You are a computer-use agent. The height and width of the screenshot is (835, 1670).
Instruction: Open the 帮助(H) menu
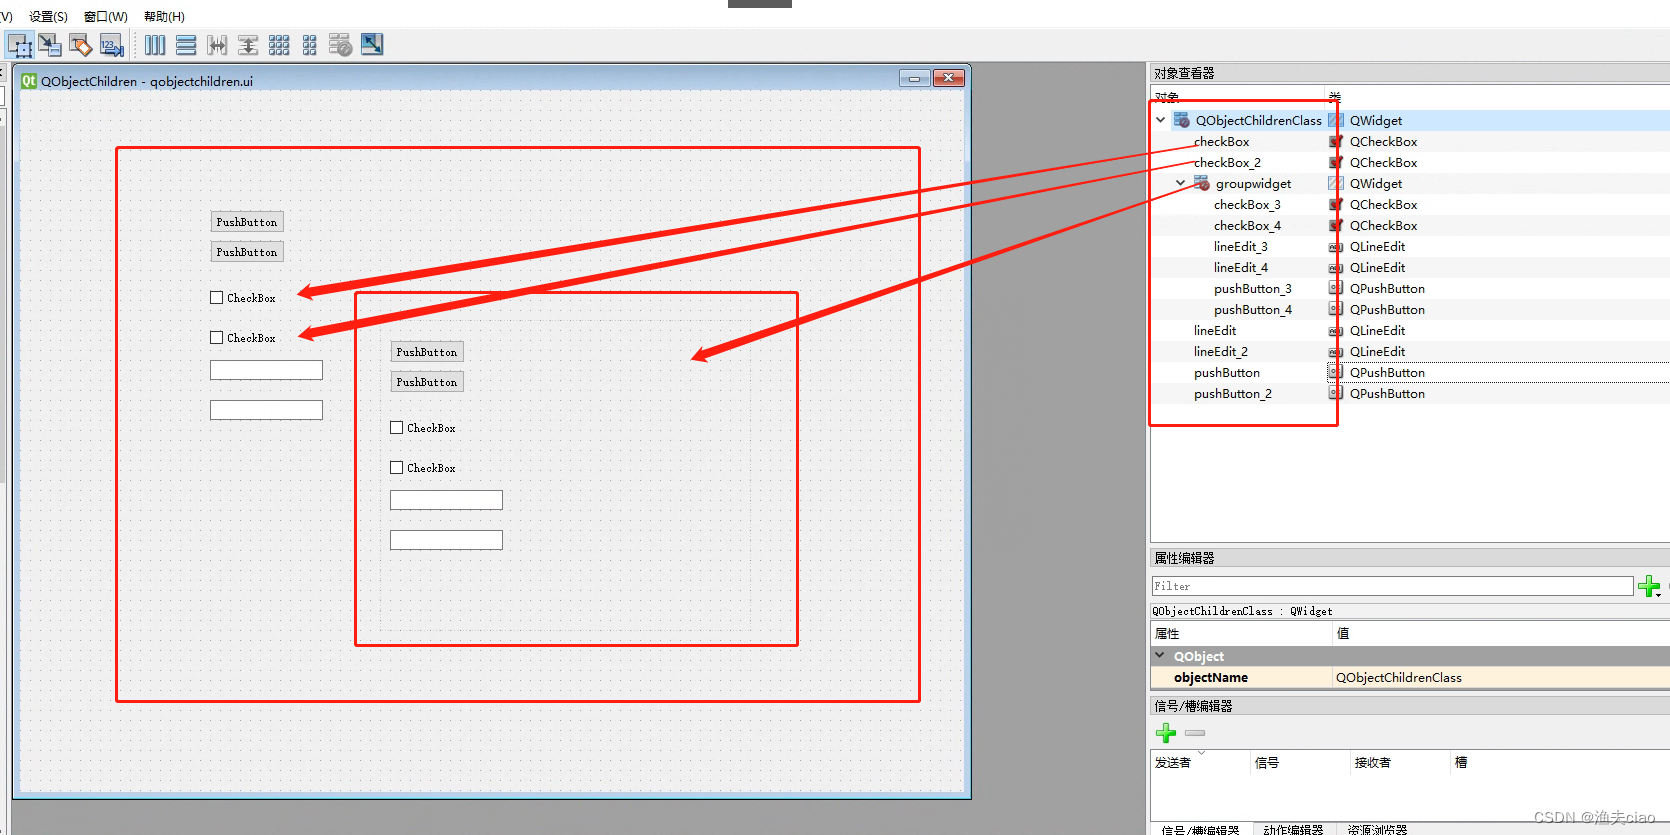point(164,16)
